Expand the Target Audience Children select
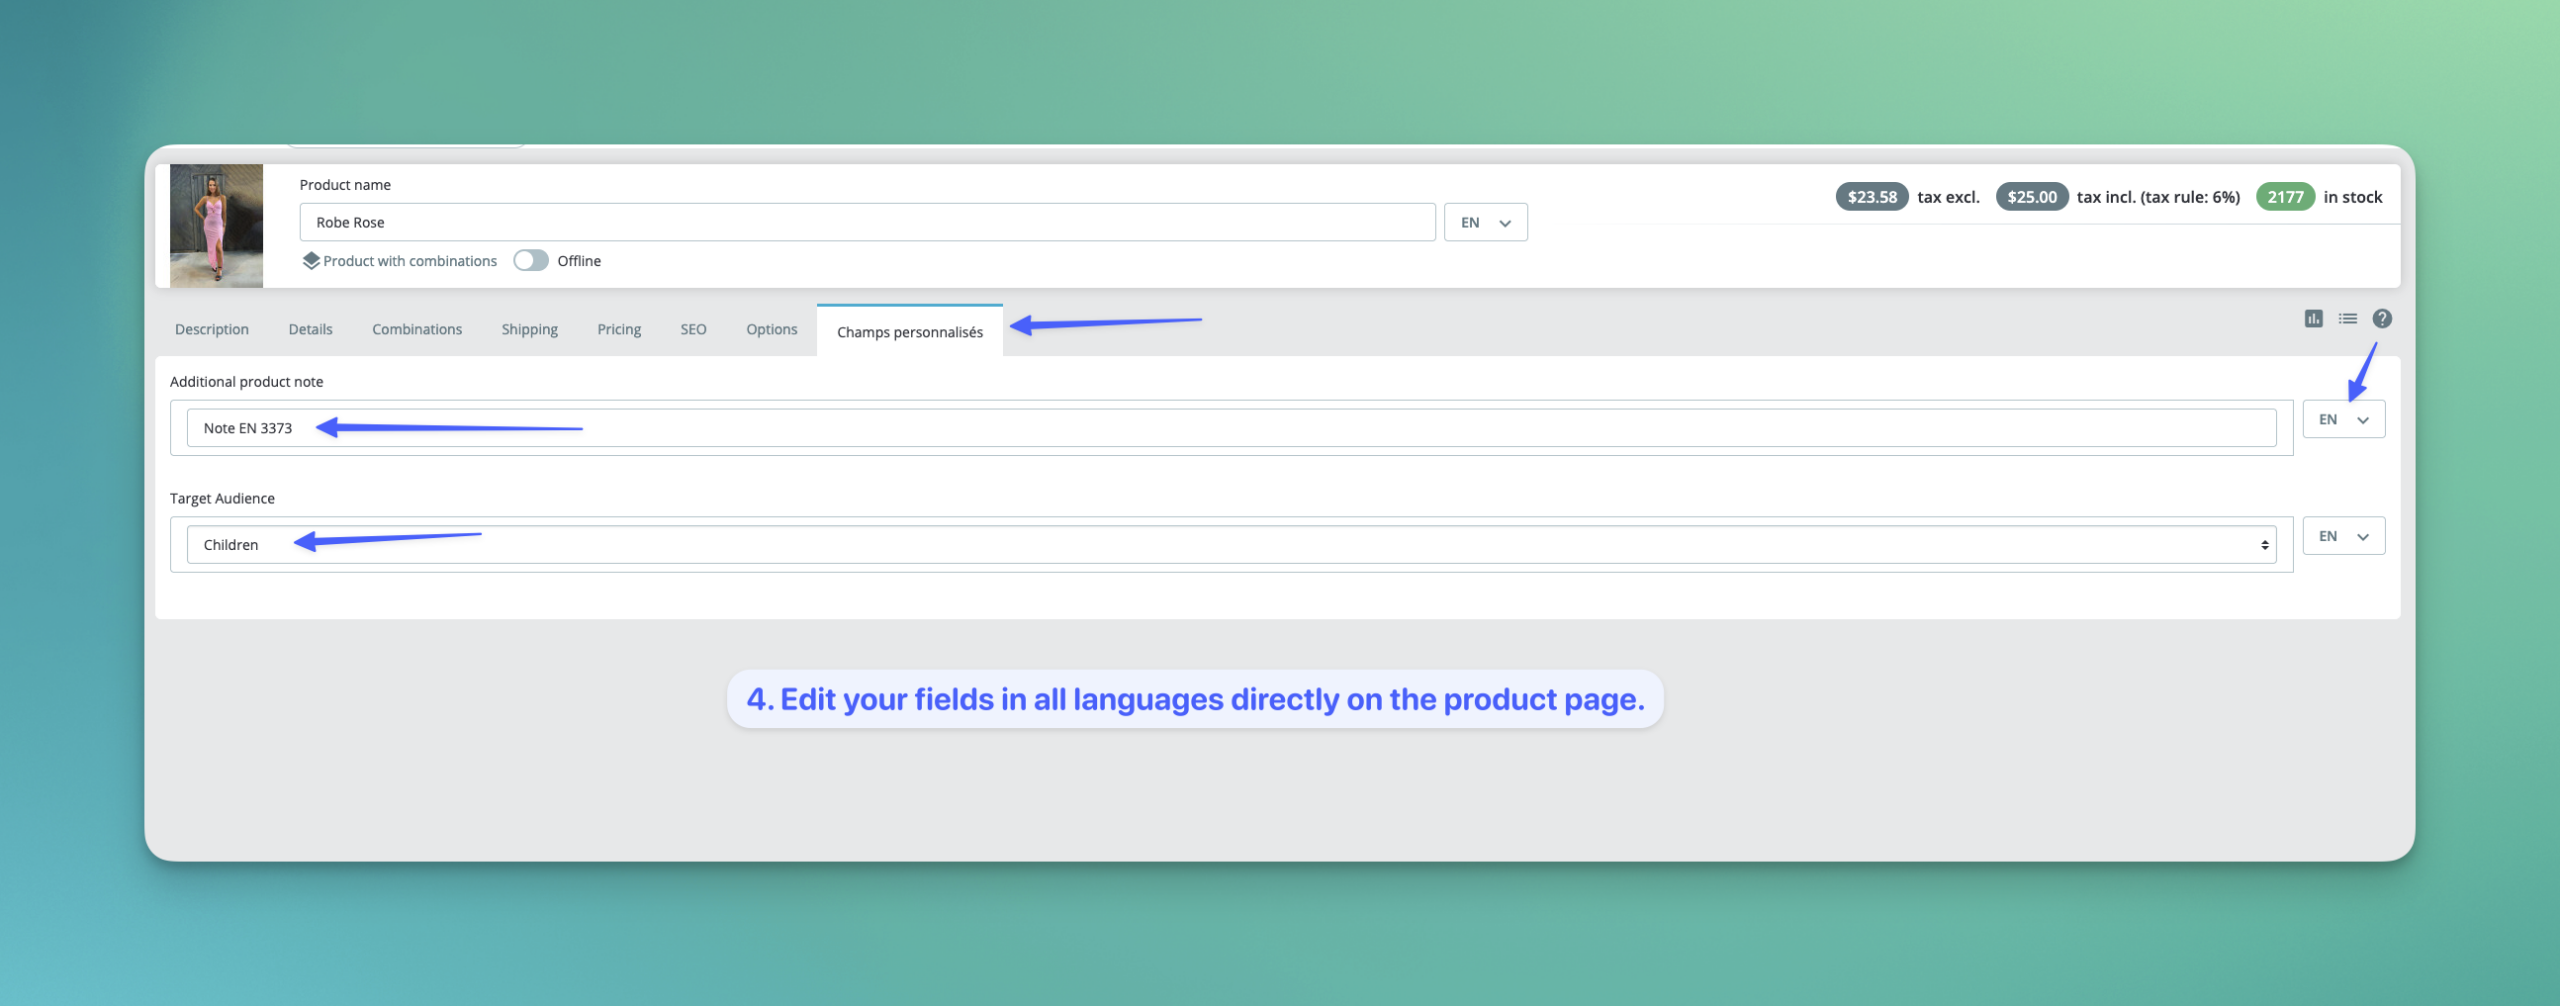 tap(1230, 545)
